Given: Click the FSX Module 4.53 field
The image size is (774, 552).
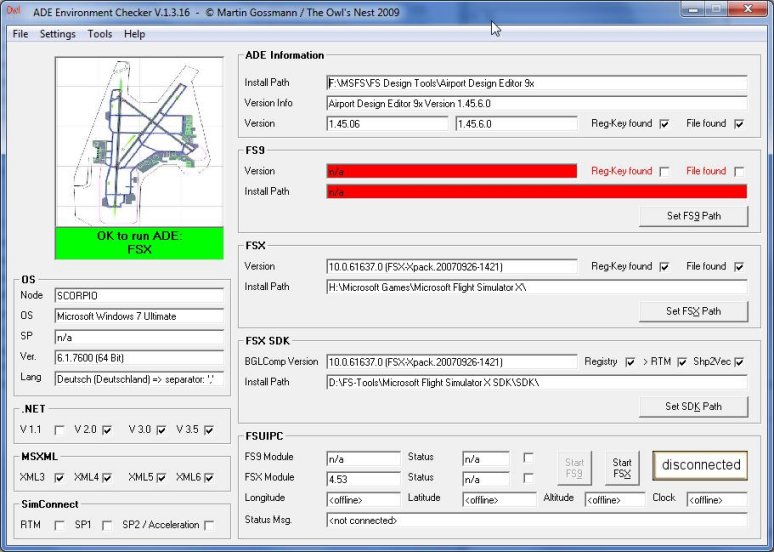Looking at the screenshot, I should pos(363,479).
